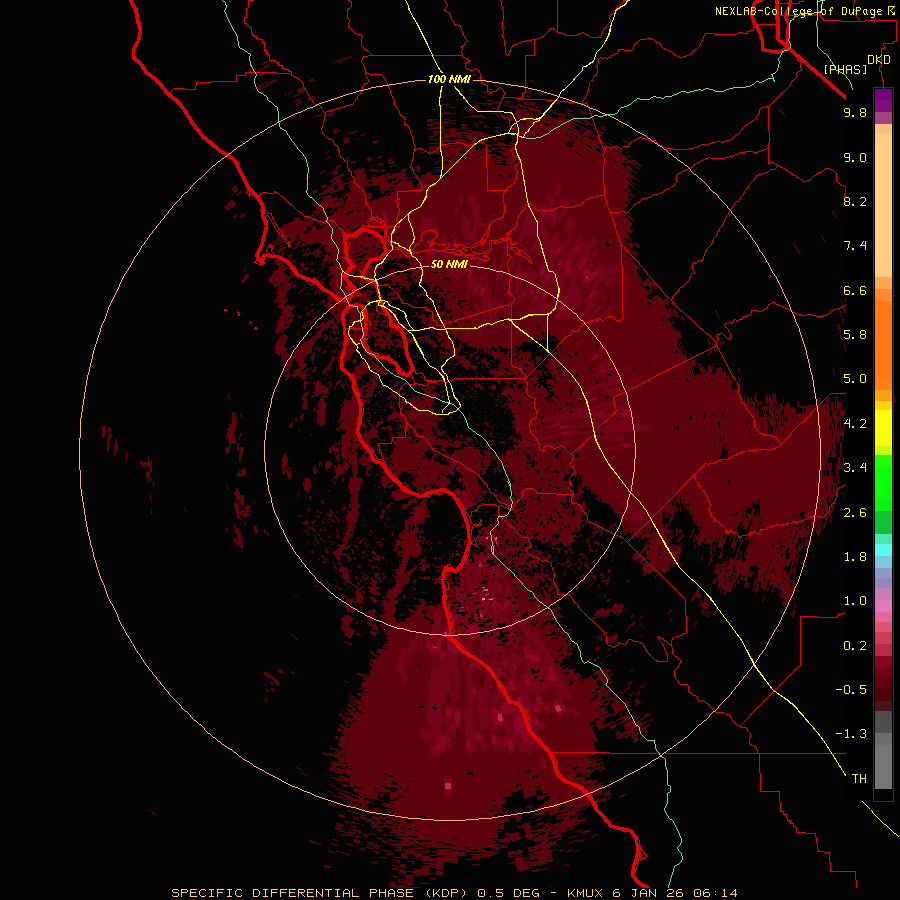
Task: Click the TH threshold label
Action: (x=859, y=779)
